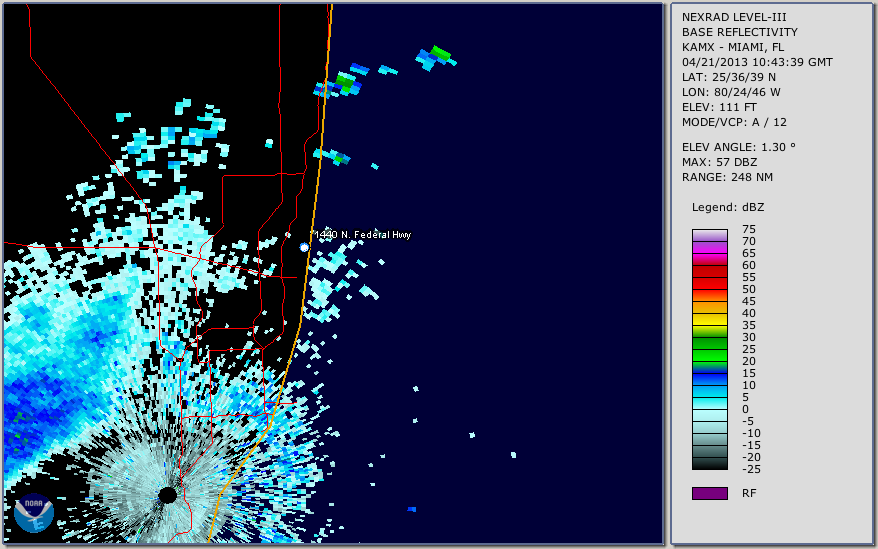The image size is (878, 549).
Task: Click the white location marker near 1440 N. Federal Hwy
Action: point(304,247)
